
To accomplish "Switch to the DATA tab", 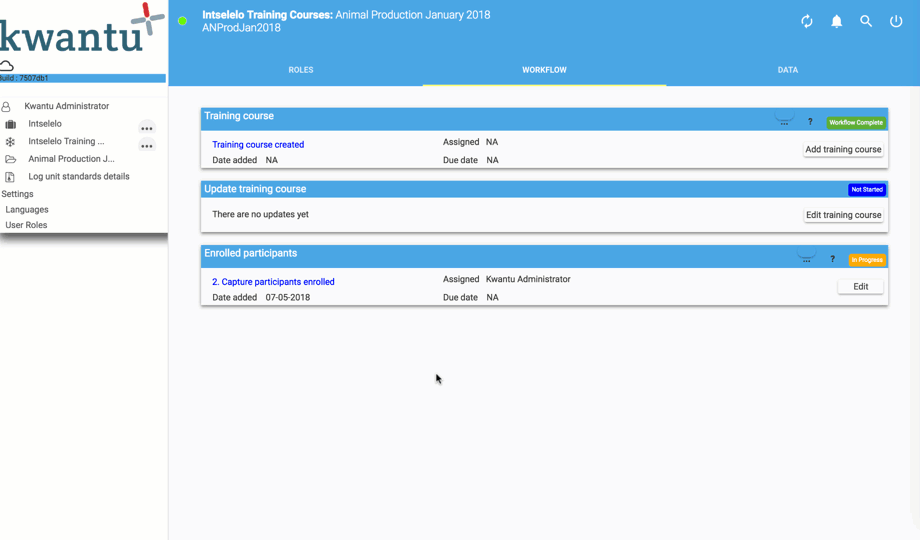I will coord(788,70).
